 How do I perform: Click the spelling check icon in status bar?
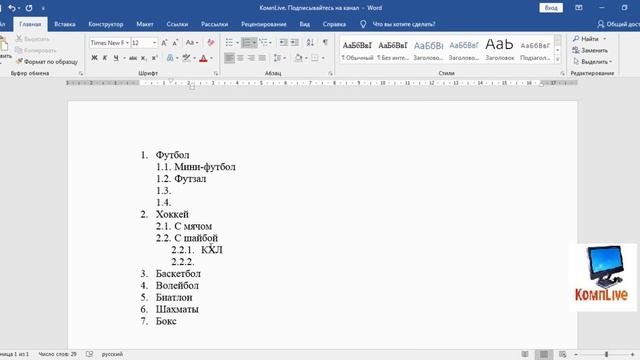[x=89, y=354]
